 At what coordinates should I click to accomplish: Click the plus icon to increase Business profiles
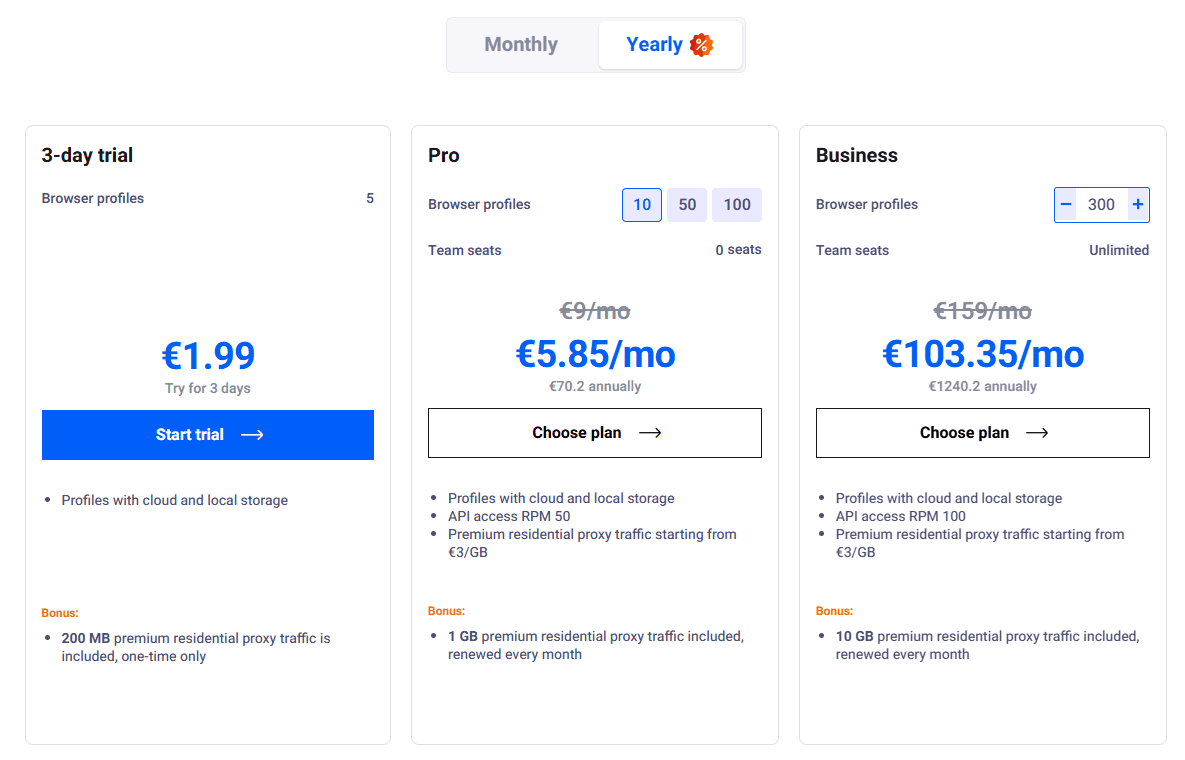click(1137, 204)
